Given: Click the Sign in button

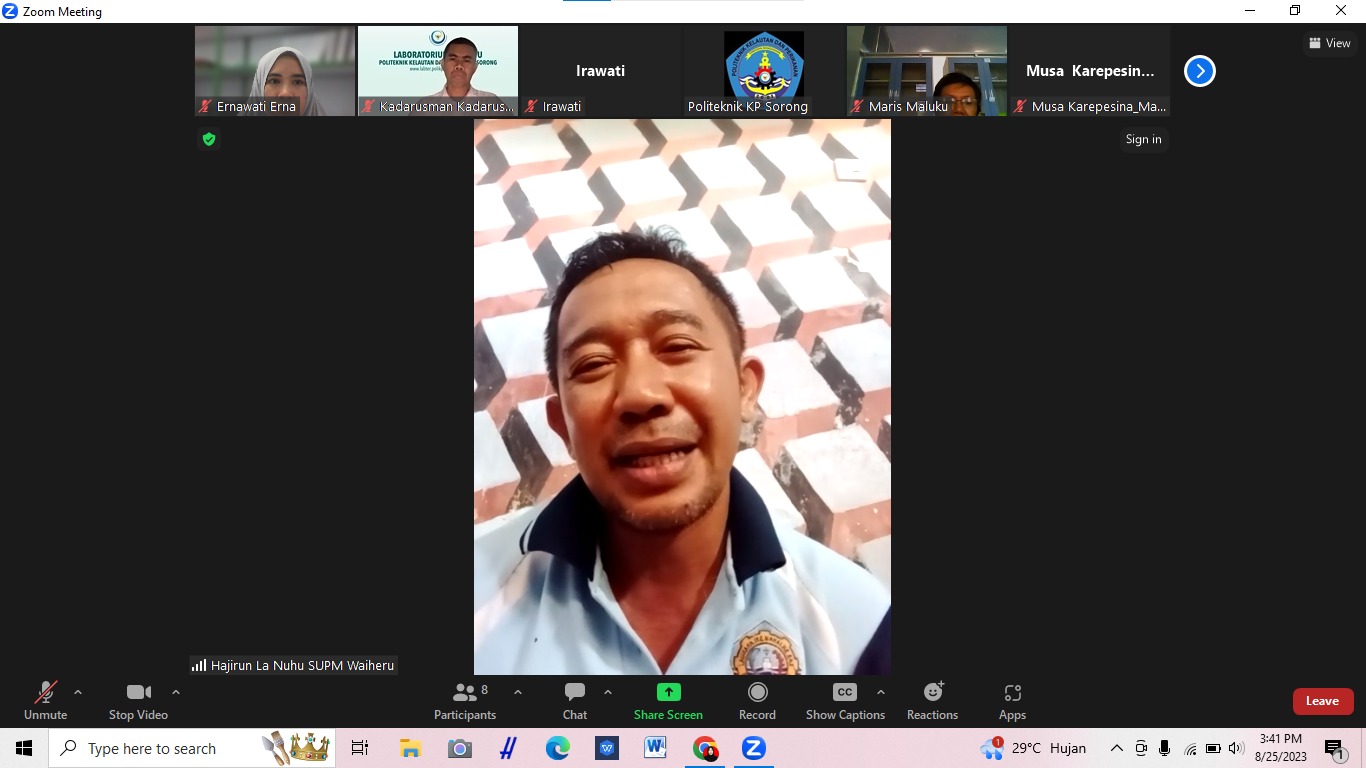Looking at the screenshot, I should coord(1143,139).
